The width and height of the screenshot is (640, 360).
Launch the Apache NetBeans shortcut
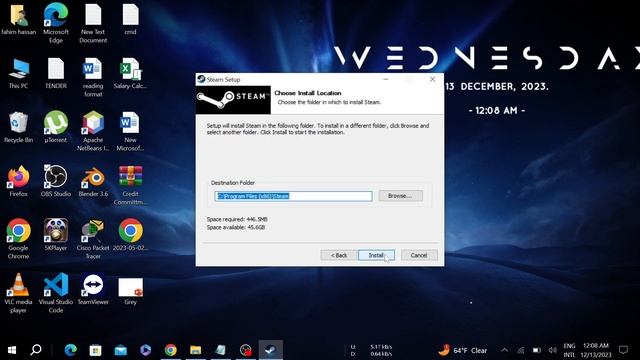93,131
